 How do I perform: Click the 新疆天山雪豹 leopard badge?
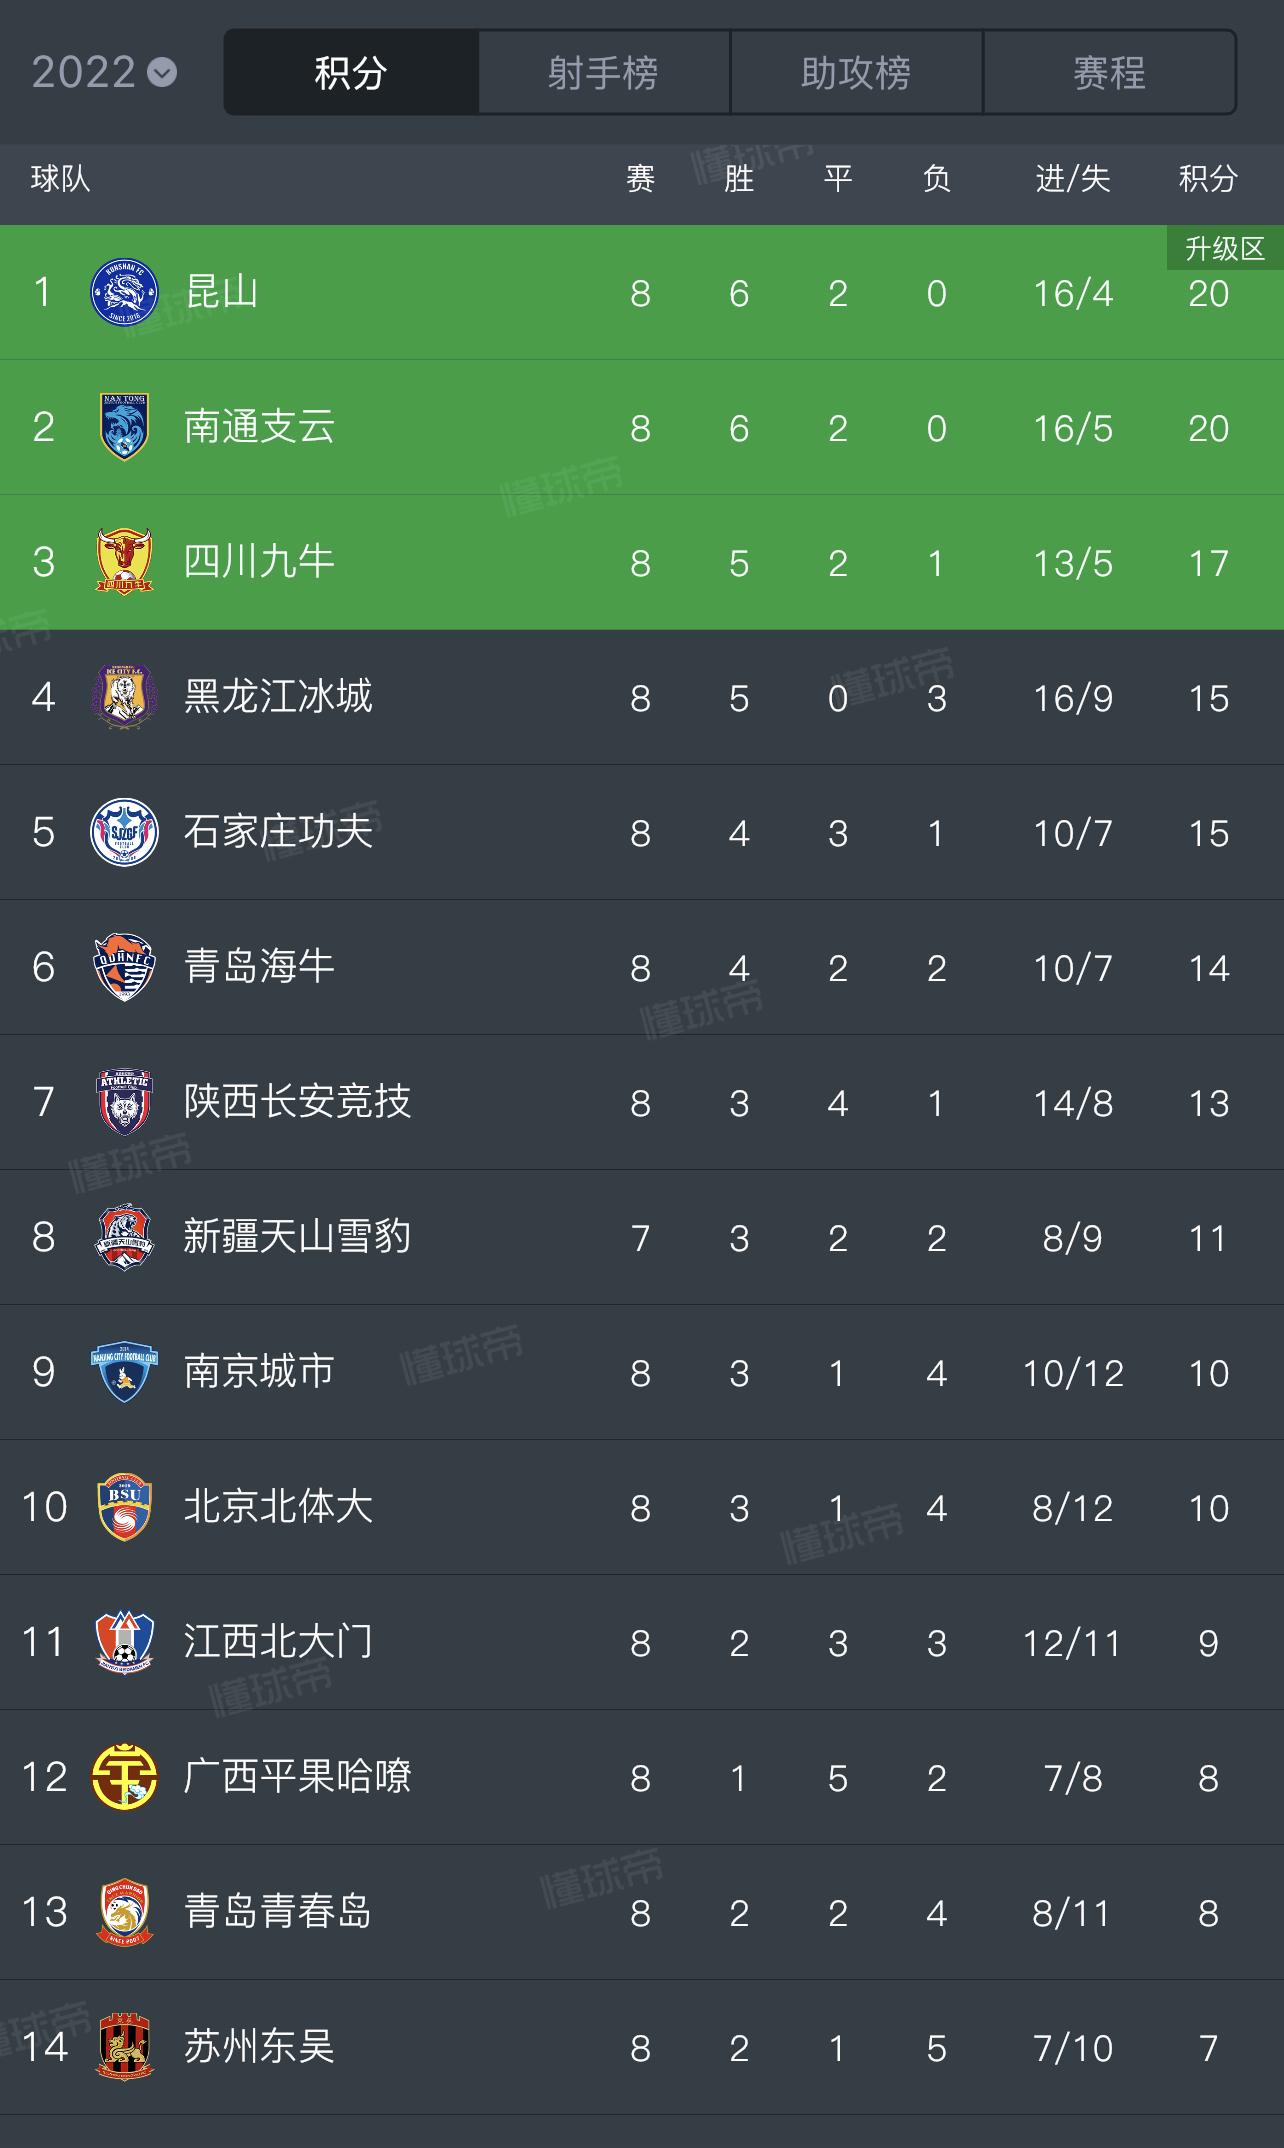point(124,1237)
